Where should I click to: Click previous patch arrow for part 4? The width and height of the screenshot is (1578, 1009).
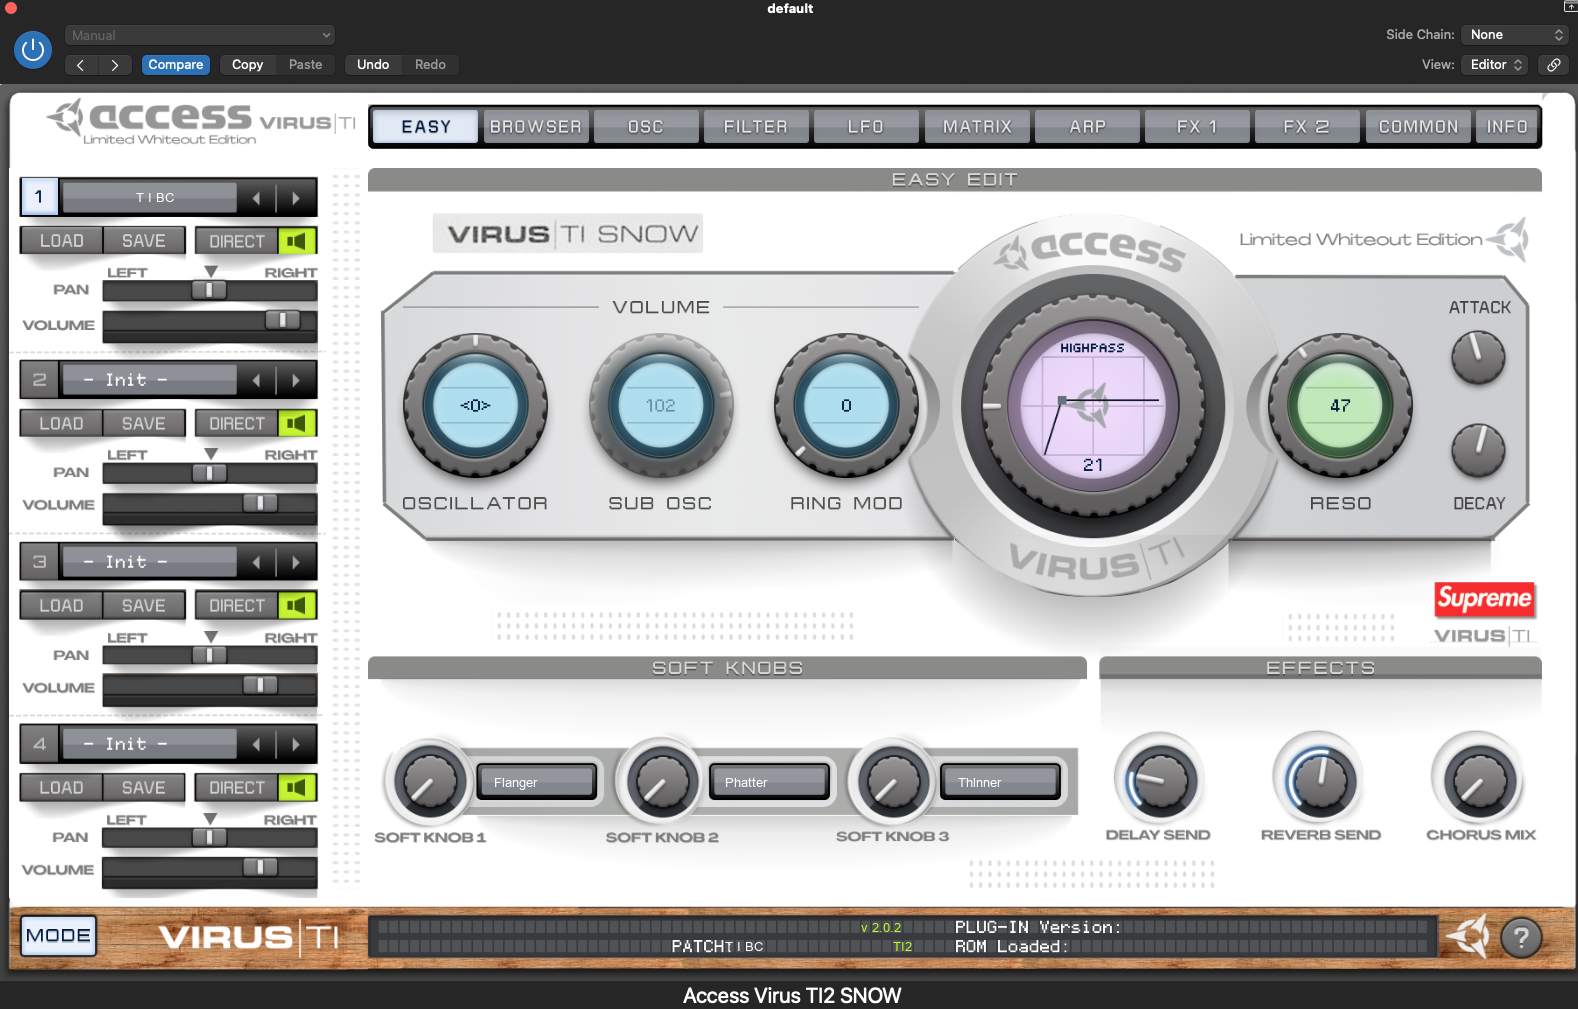click(x=257, y=744)
